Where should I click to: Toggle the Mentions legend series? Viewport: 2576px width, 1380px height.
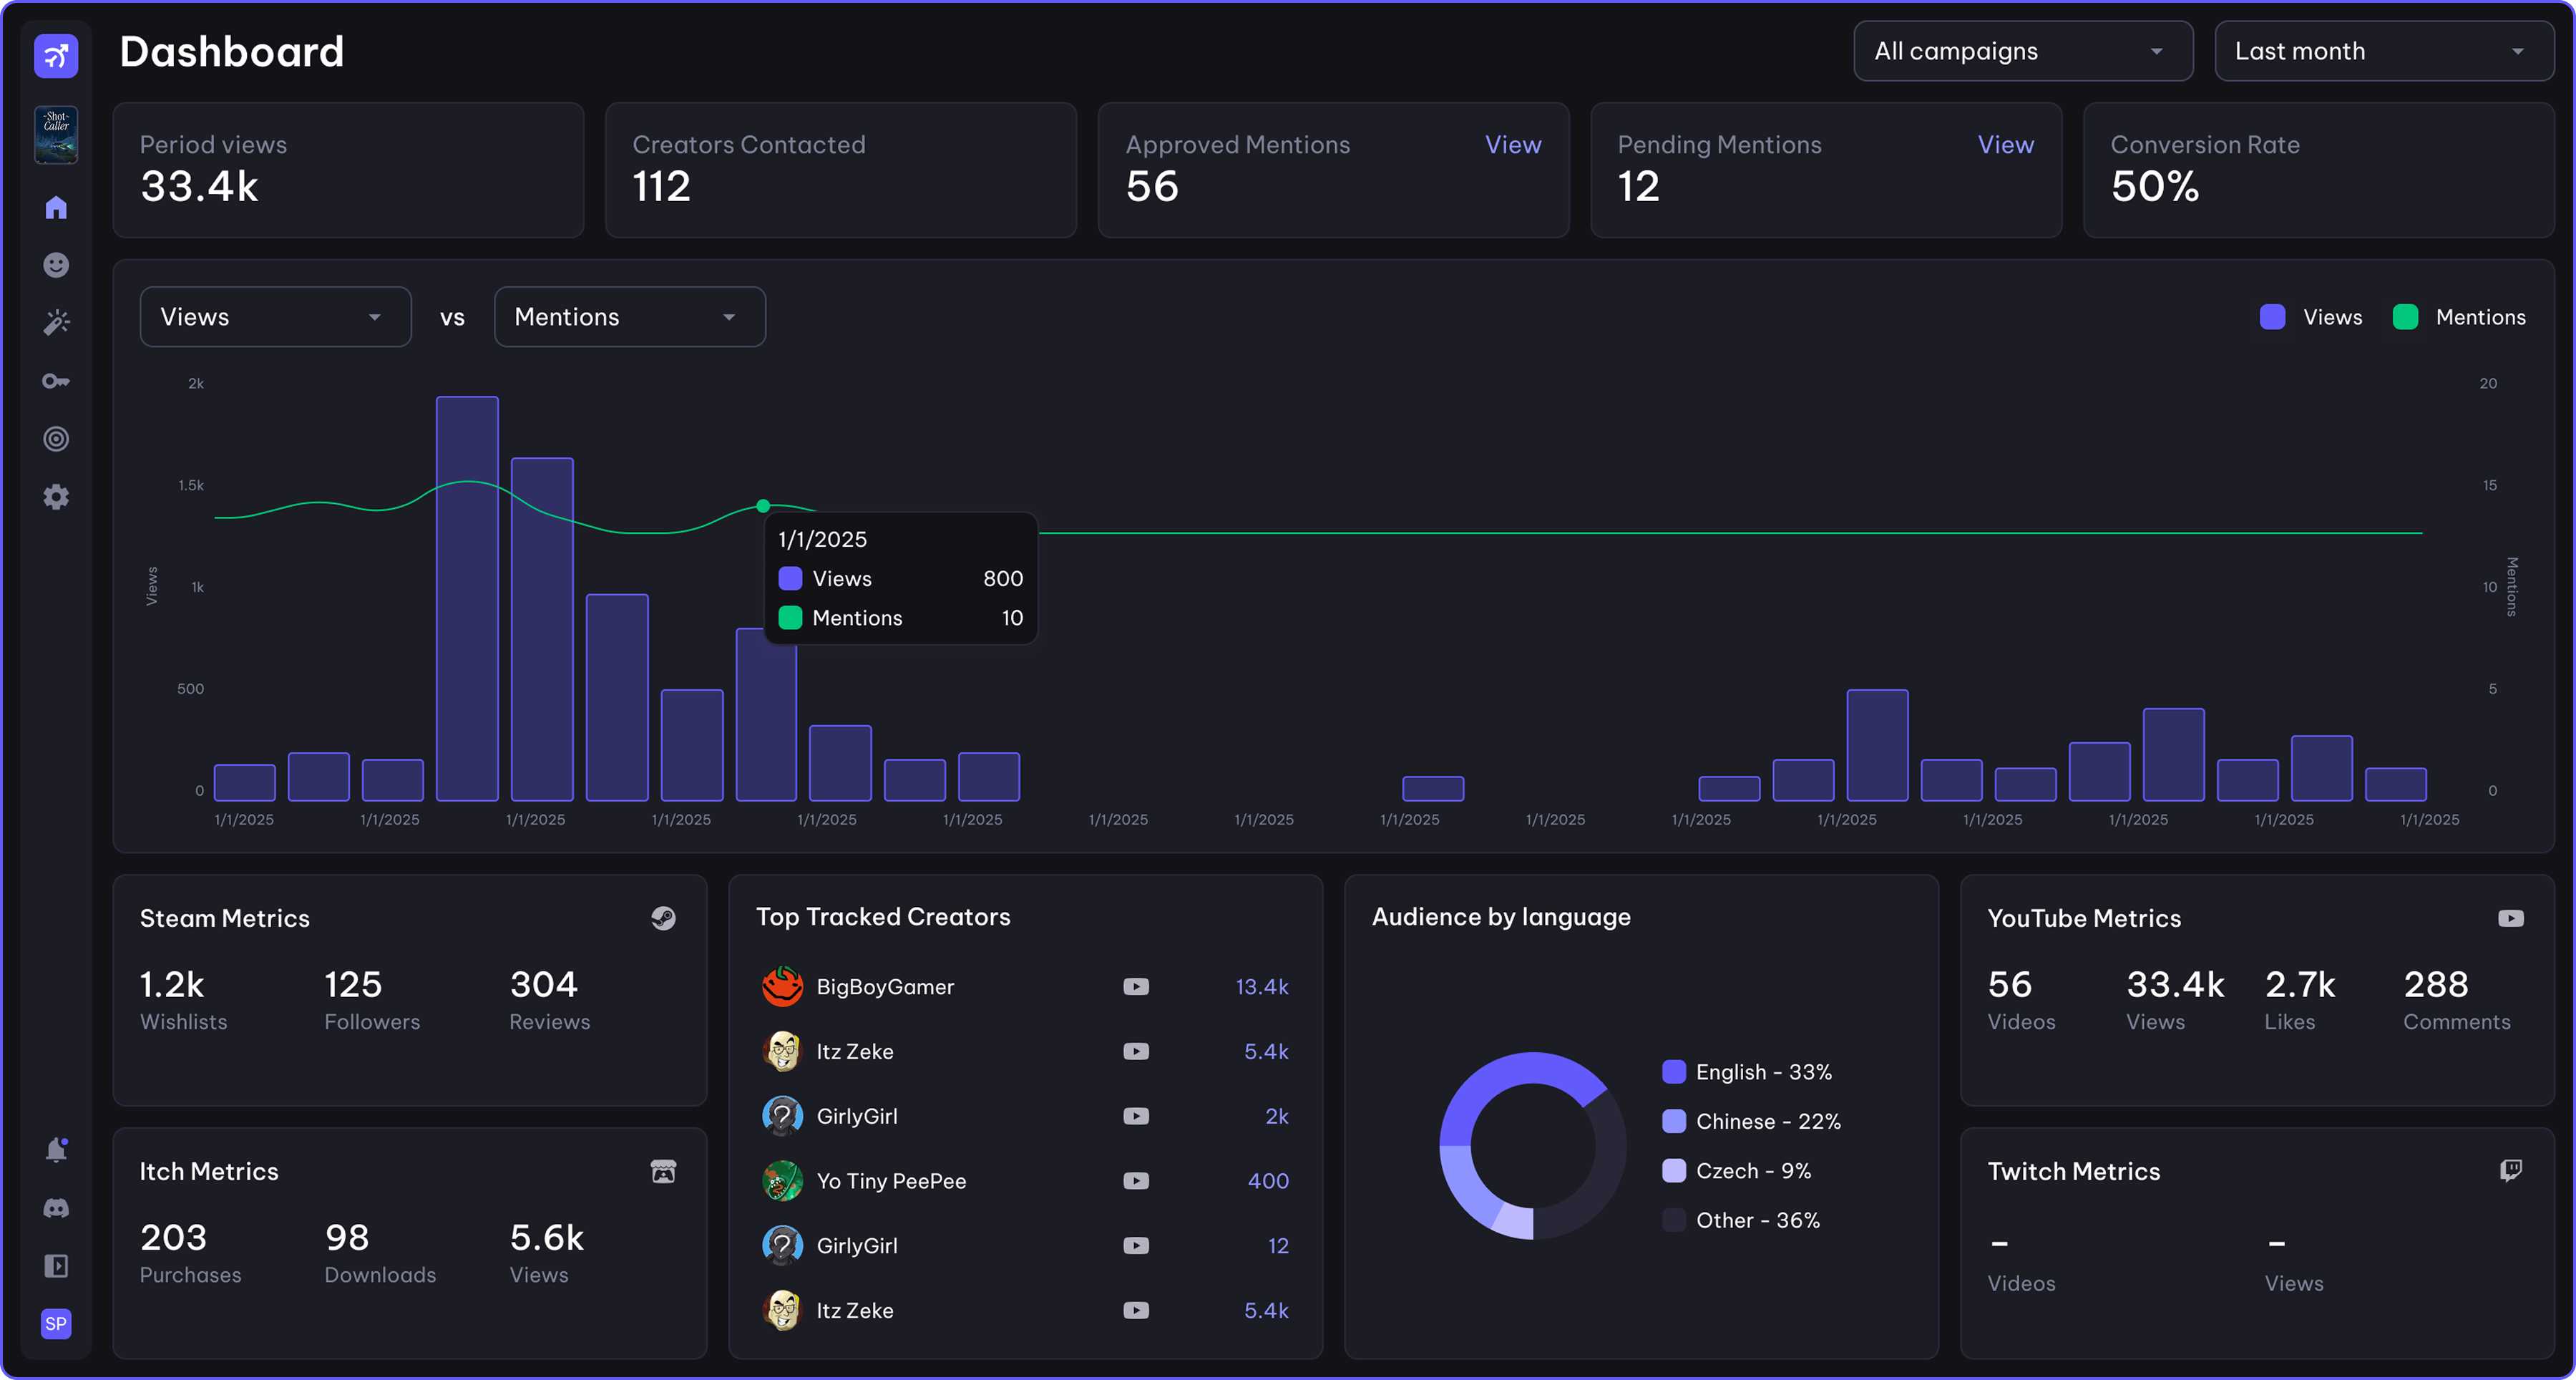point(2459,317)
